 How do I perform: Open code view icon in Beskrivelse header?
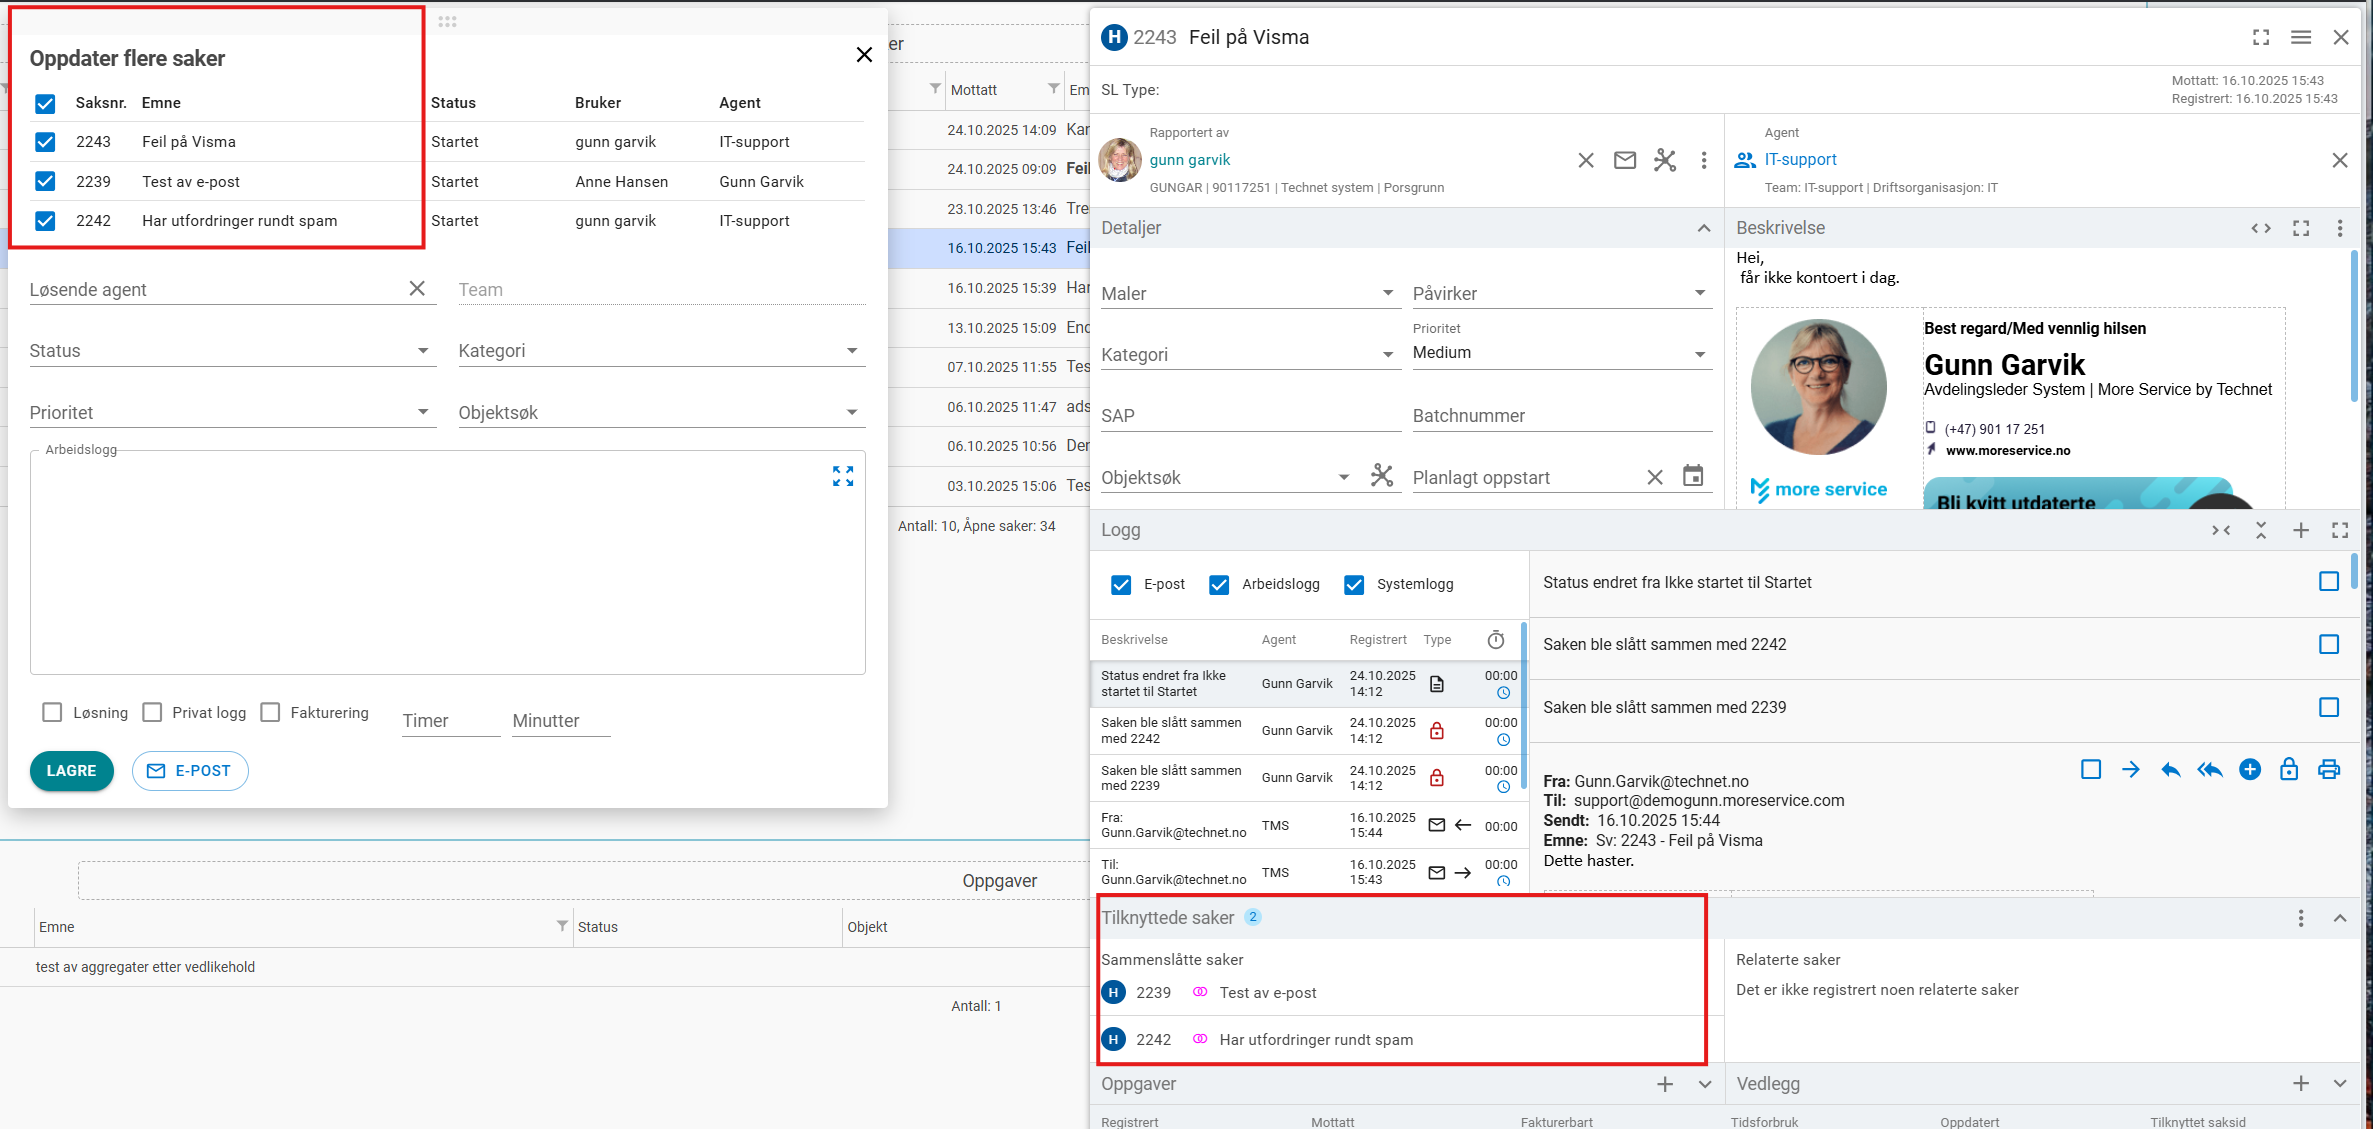point(2261,228)
